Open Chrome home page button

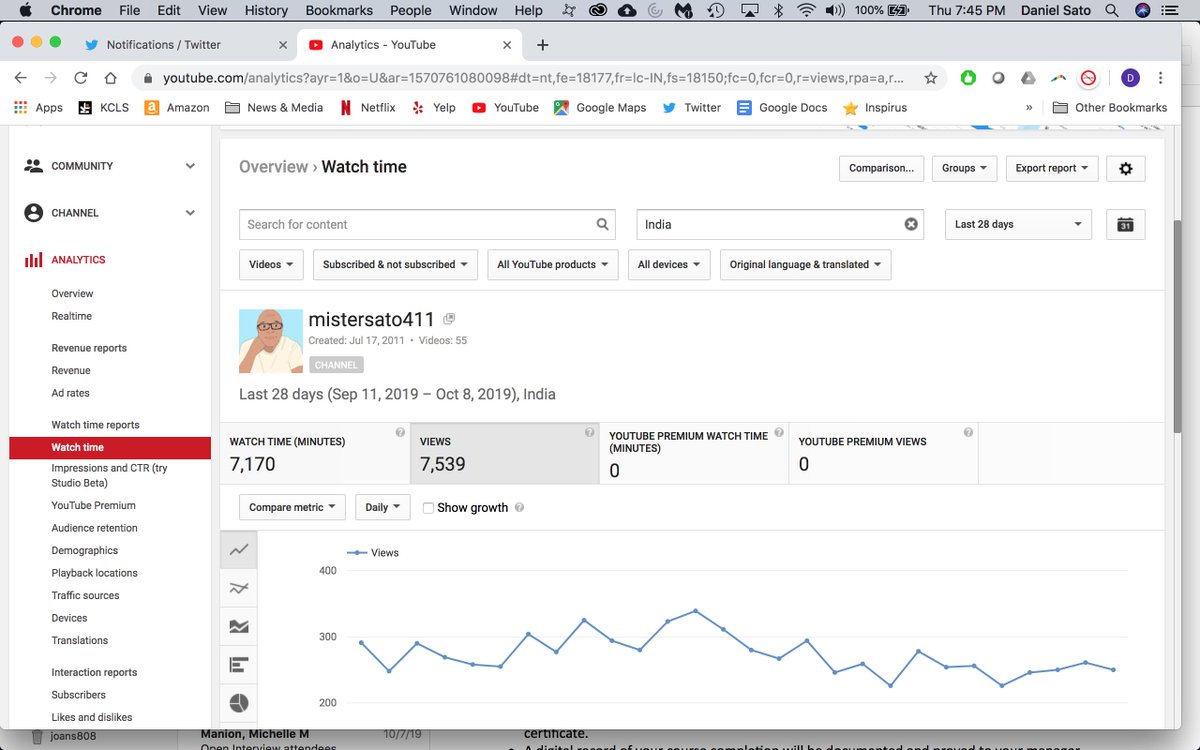tap(111, 78)
